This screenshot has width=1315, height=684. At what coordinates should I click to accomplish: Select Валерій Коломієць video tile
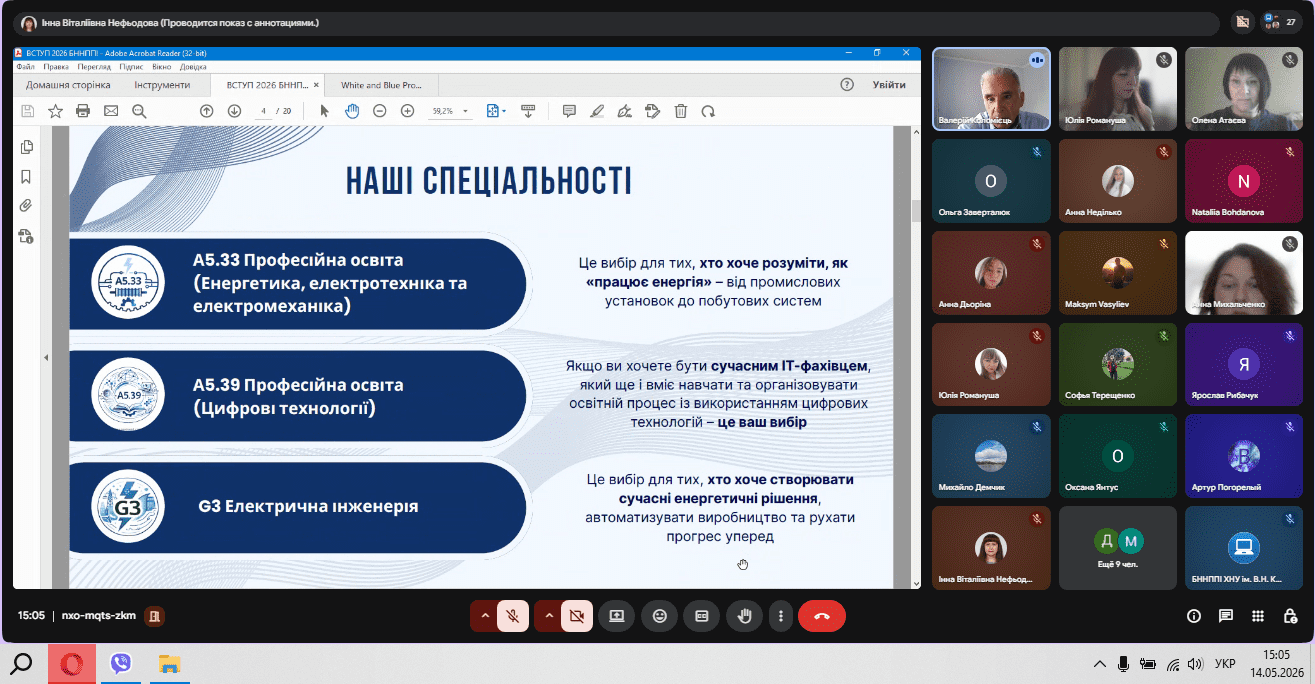point(991,89)
